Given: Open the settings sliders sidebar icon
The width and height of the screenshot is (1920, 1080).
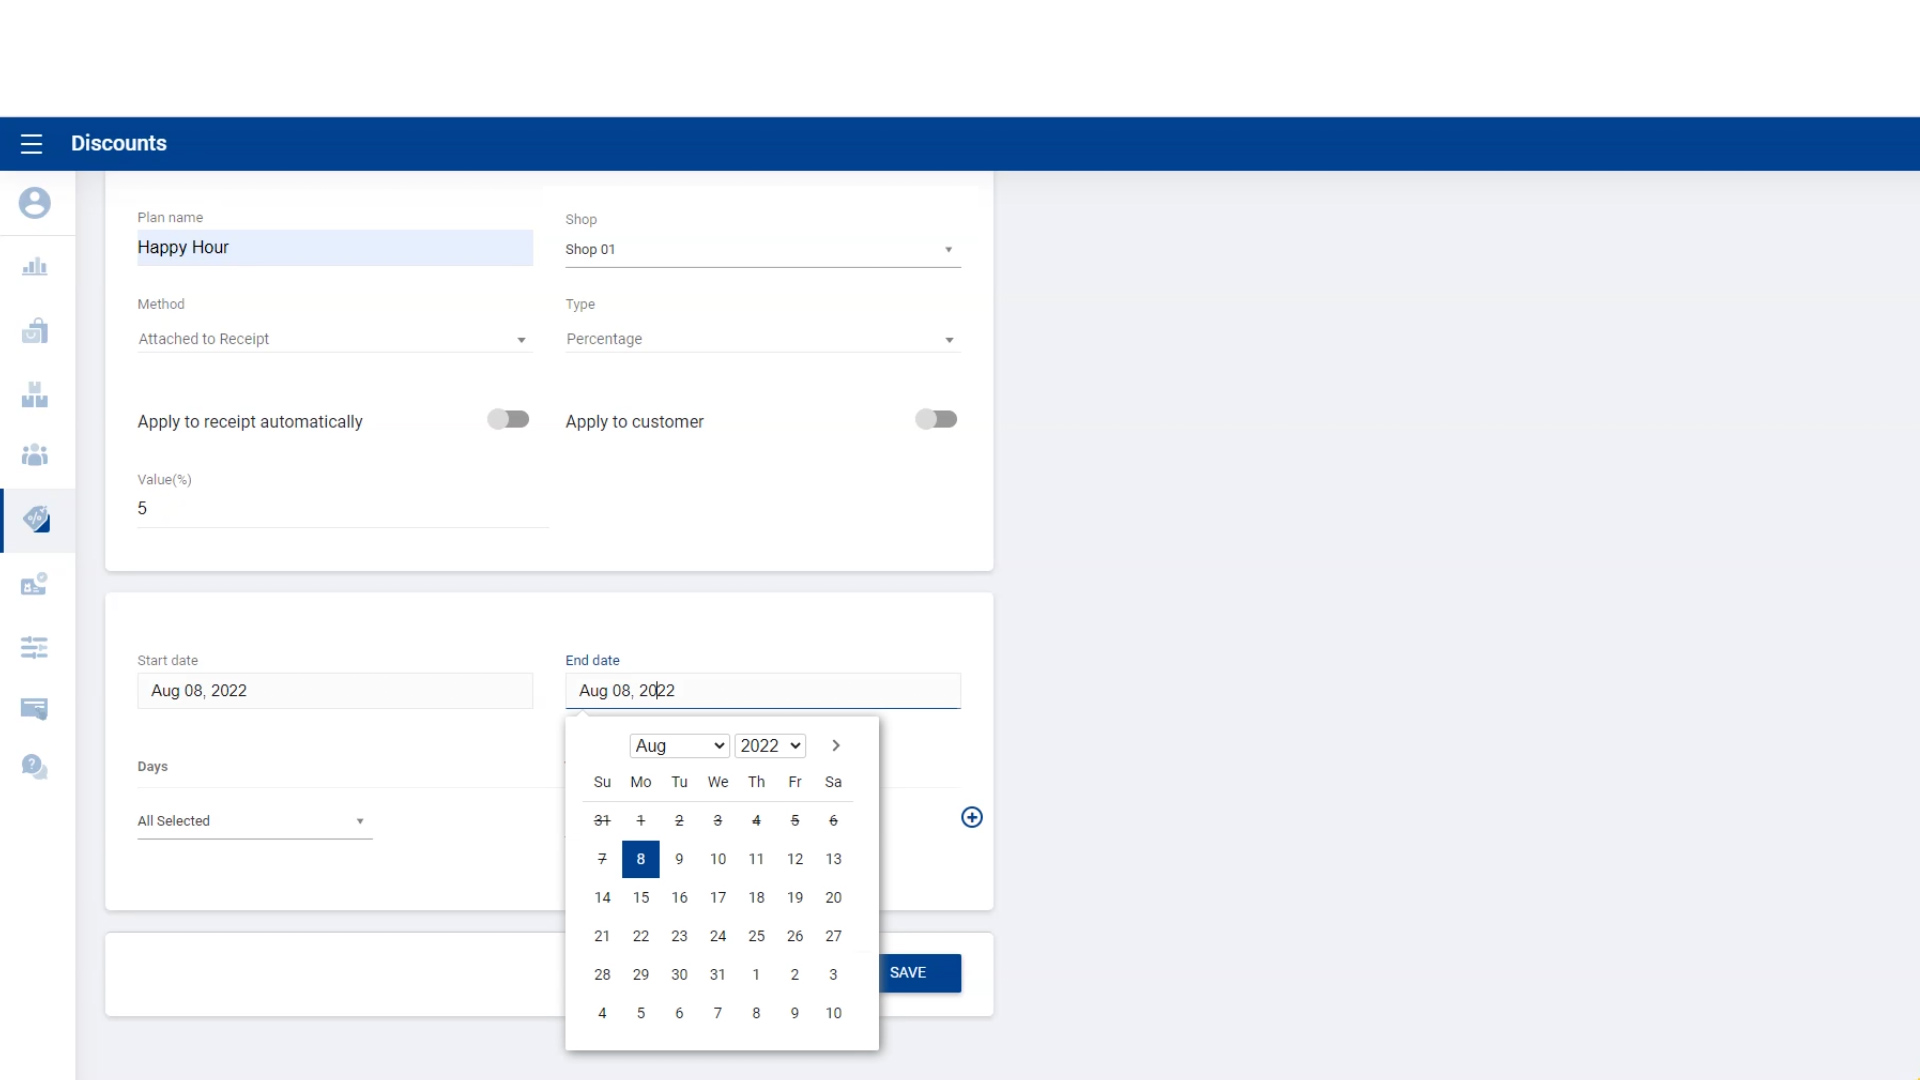Looking at the screenshot, I should (34, 648).
